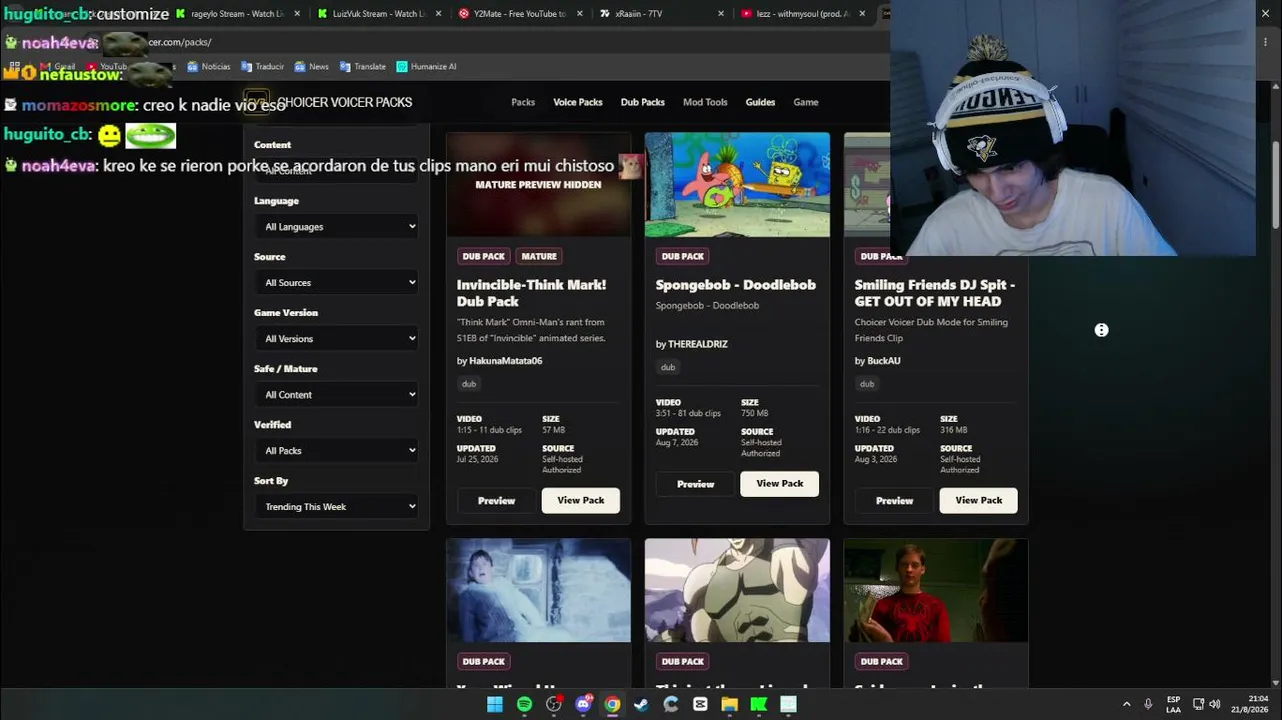Preview the Spongebob Doodlebob pack
This screenshot has height=720, width=1282.
click(x=695, y=484)
